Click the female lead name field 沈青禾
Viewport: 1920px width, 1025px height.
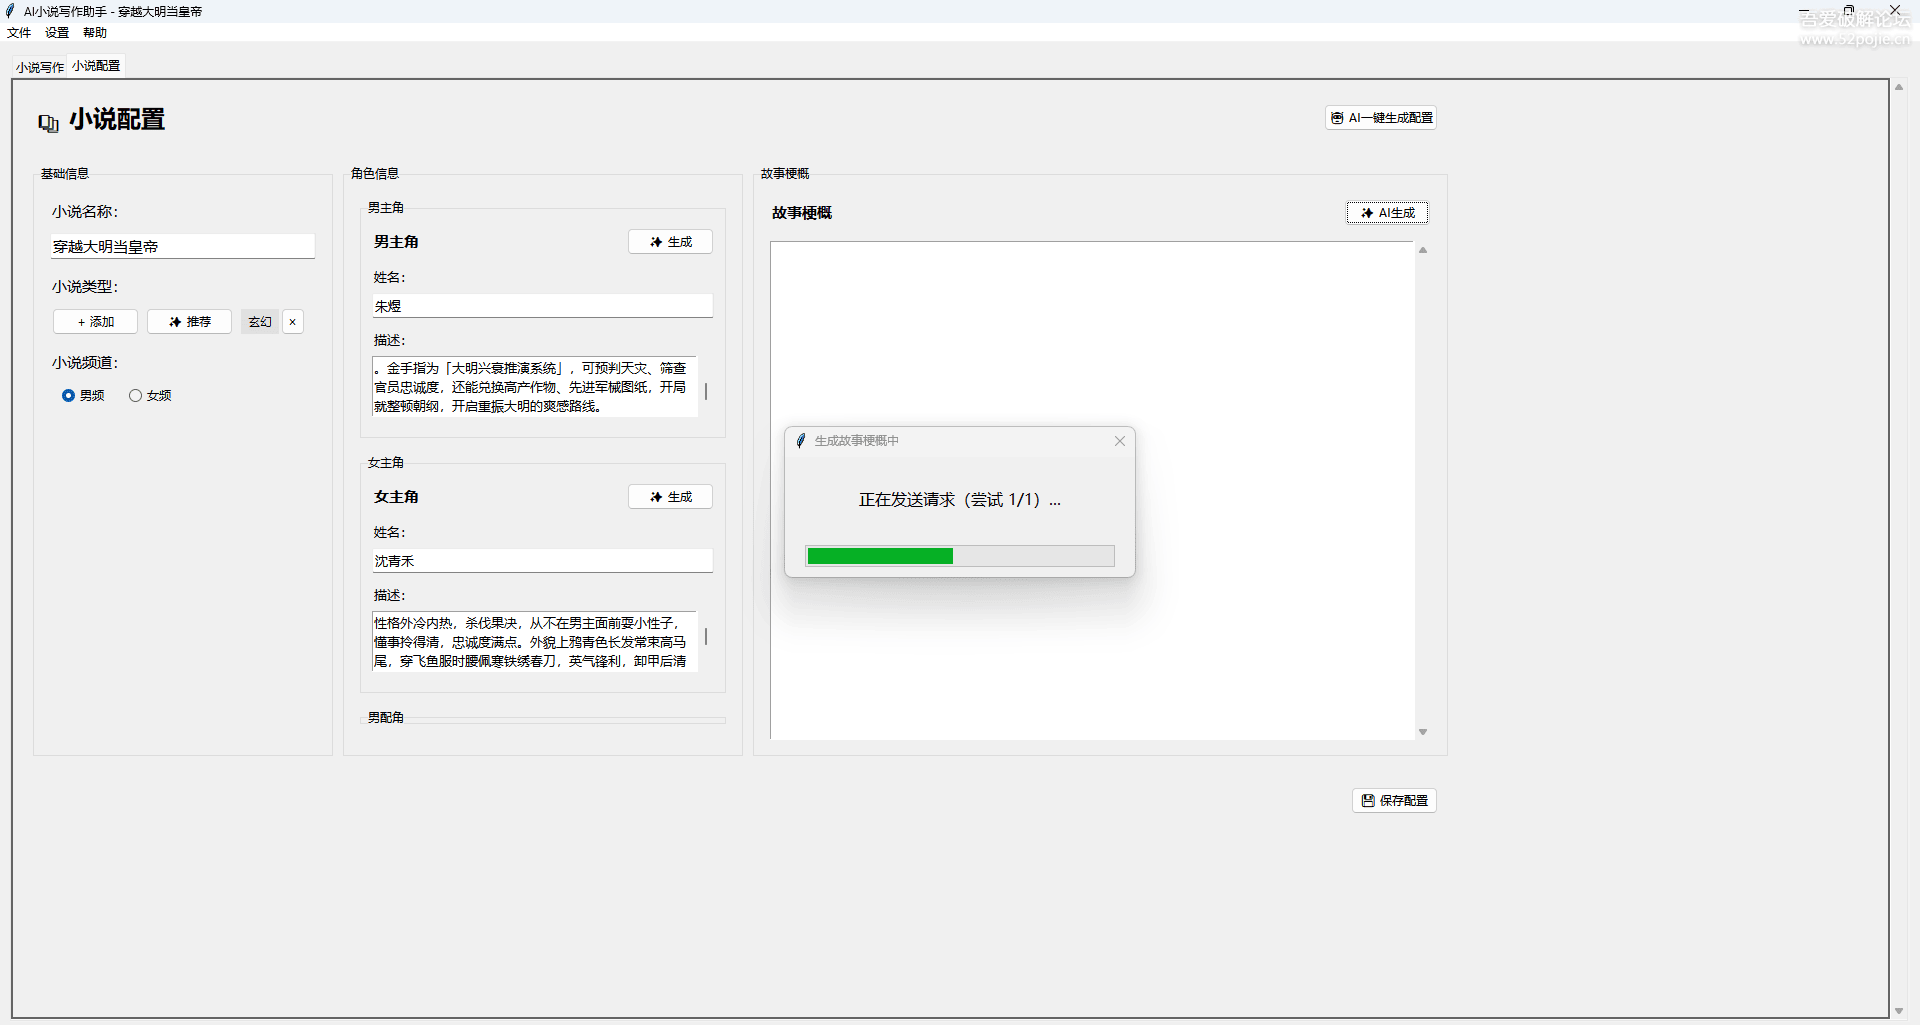tap(542, 561)
